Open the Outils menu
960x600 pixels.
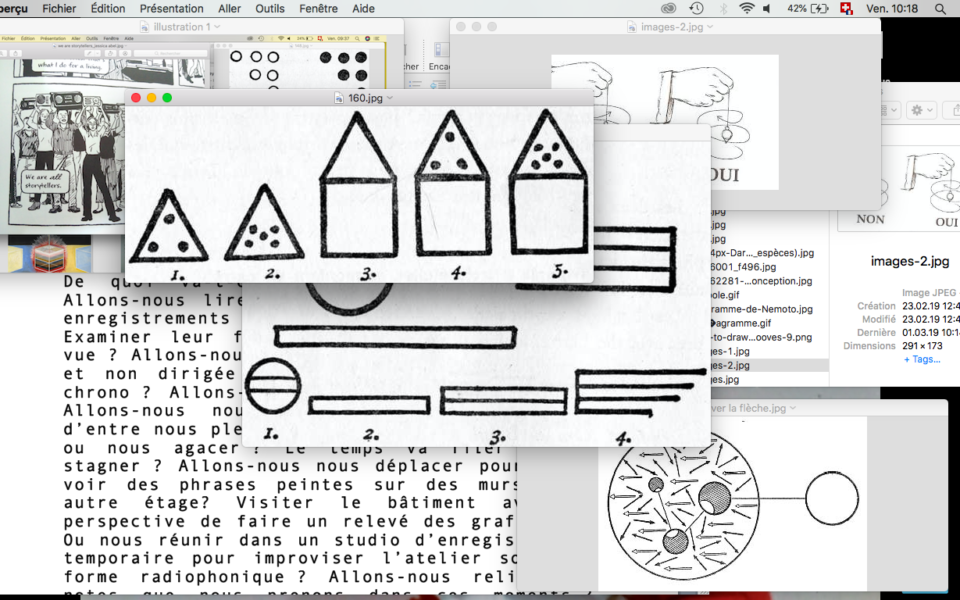269,8
